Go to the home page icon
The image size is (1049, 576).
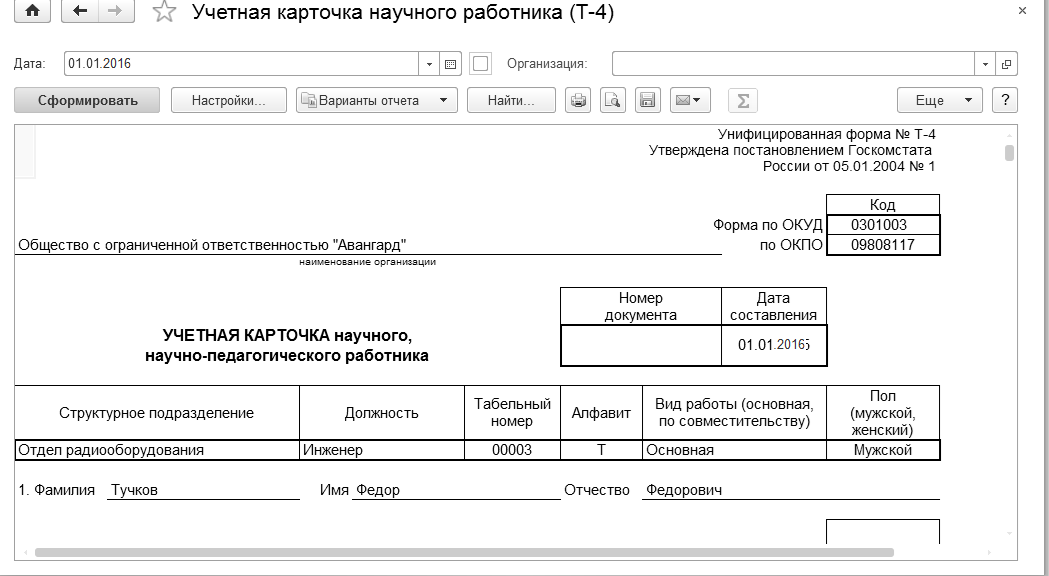[32, 11]
